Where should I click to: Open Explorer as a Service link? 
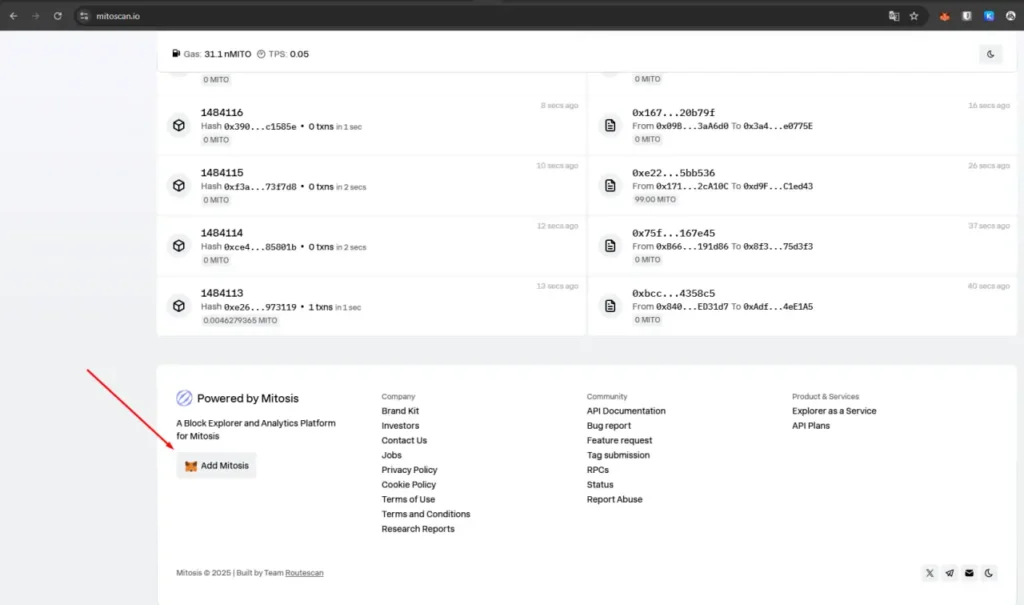(x=834, y=411)
